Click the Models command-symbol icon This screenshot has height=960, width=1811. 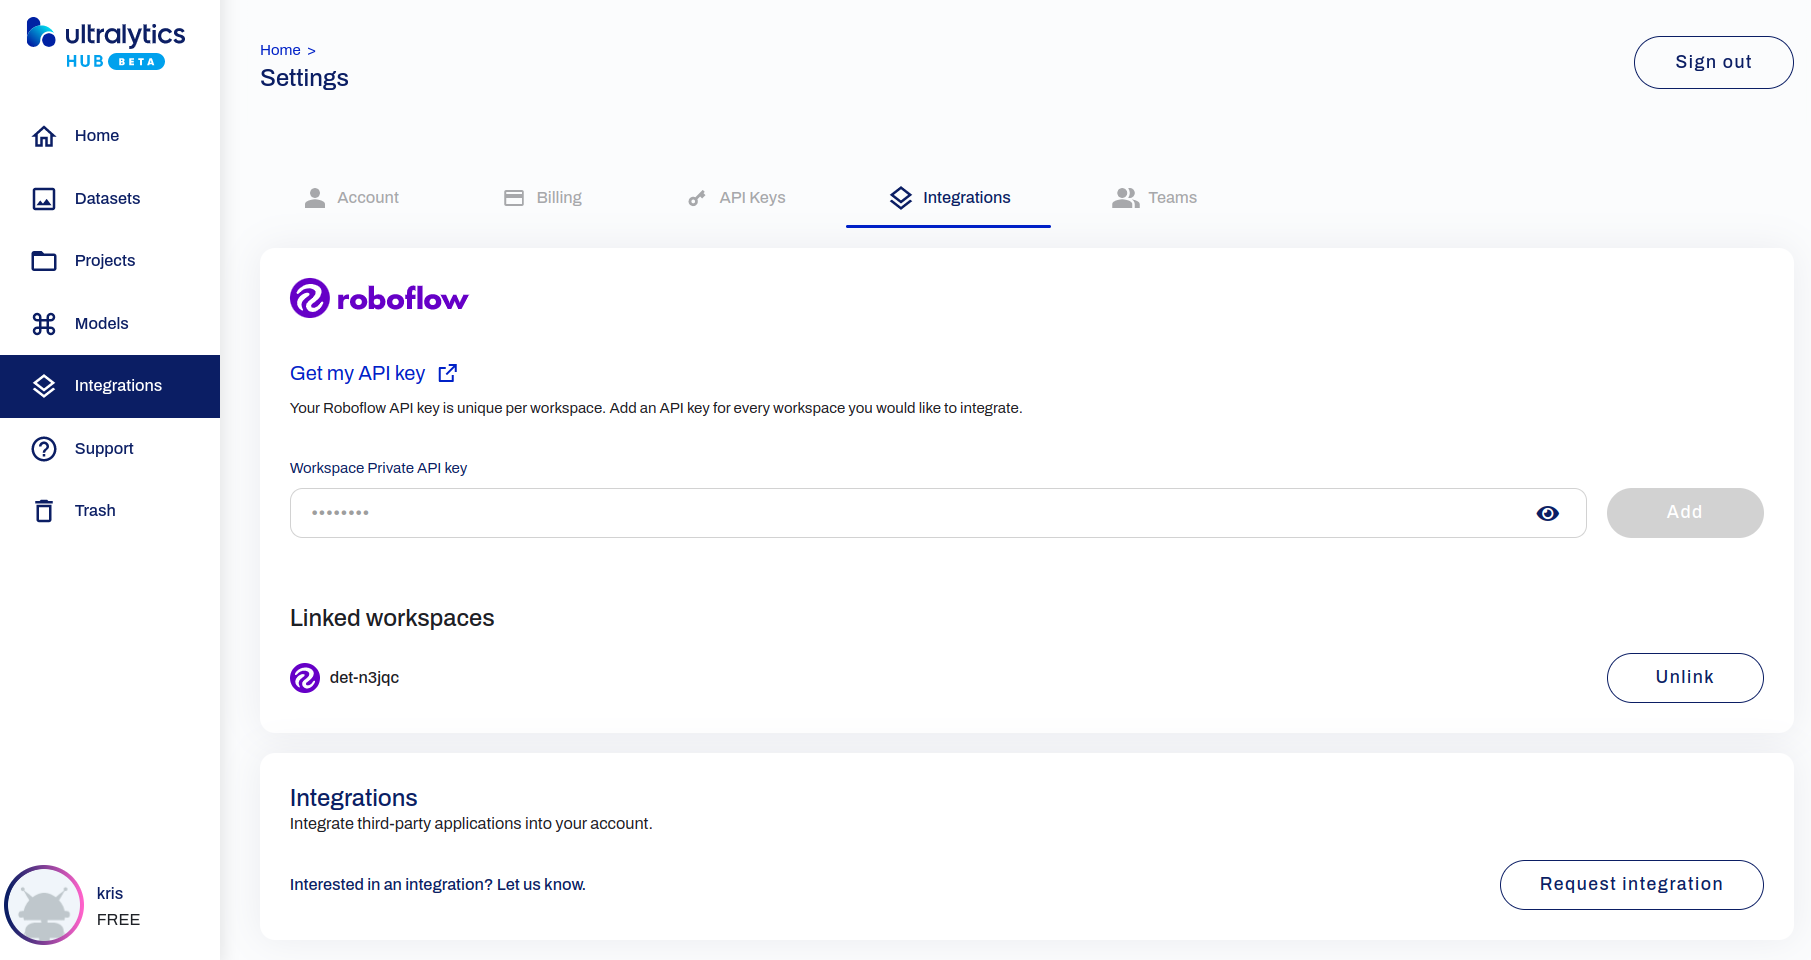[44, 324]
